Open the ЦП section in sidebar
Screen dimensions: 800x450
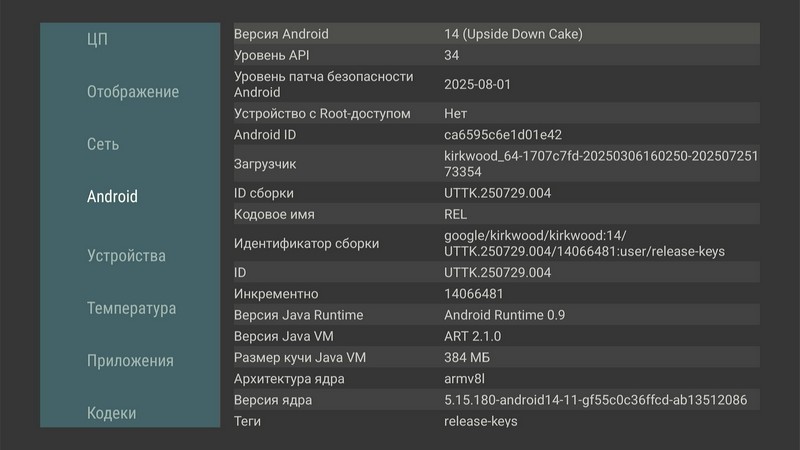tap(97, 39)
